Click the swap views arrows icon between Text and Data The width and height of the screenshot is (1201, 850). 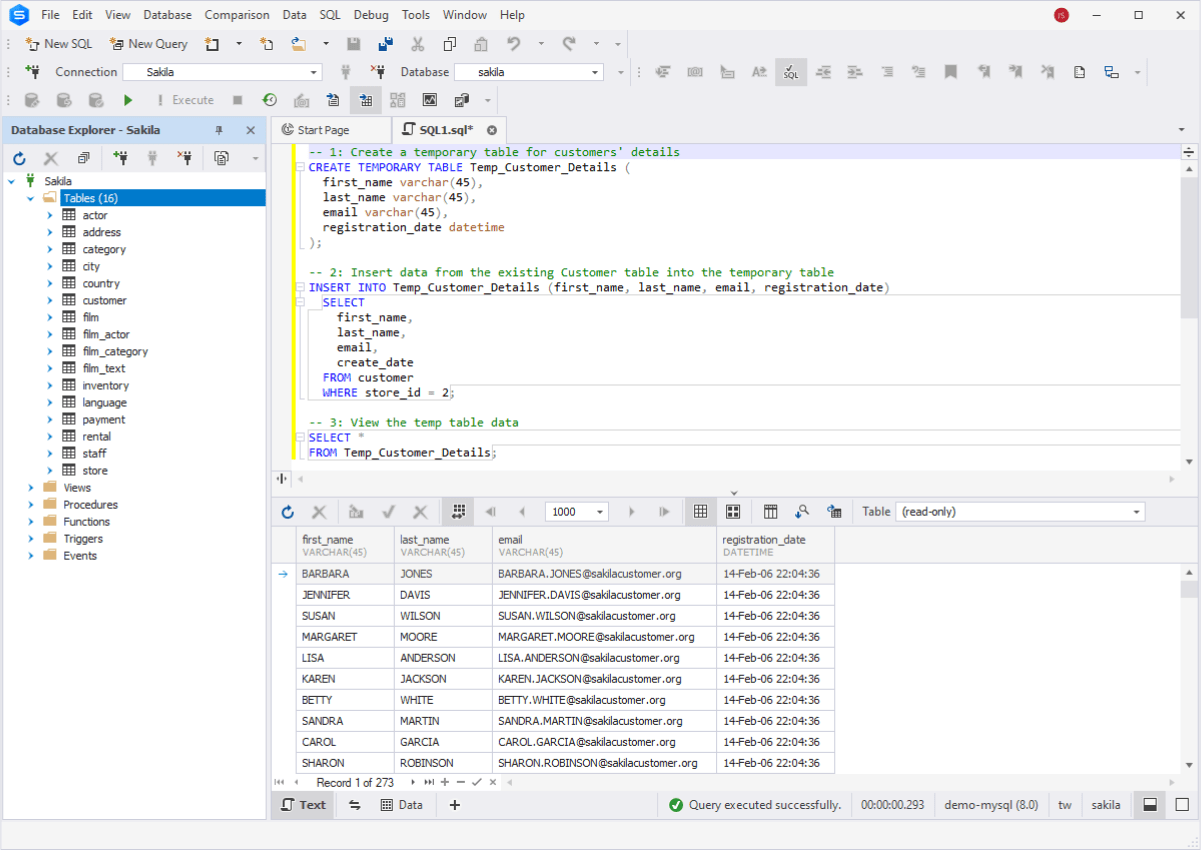point(354,805)
